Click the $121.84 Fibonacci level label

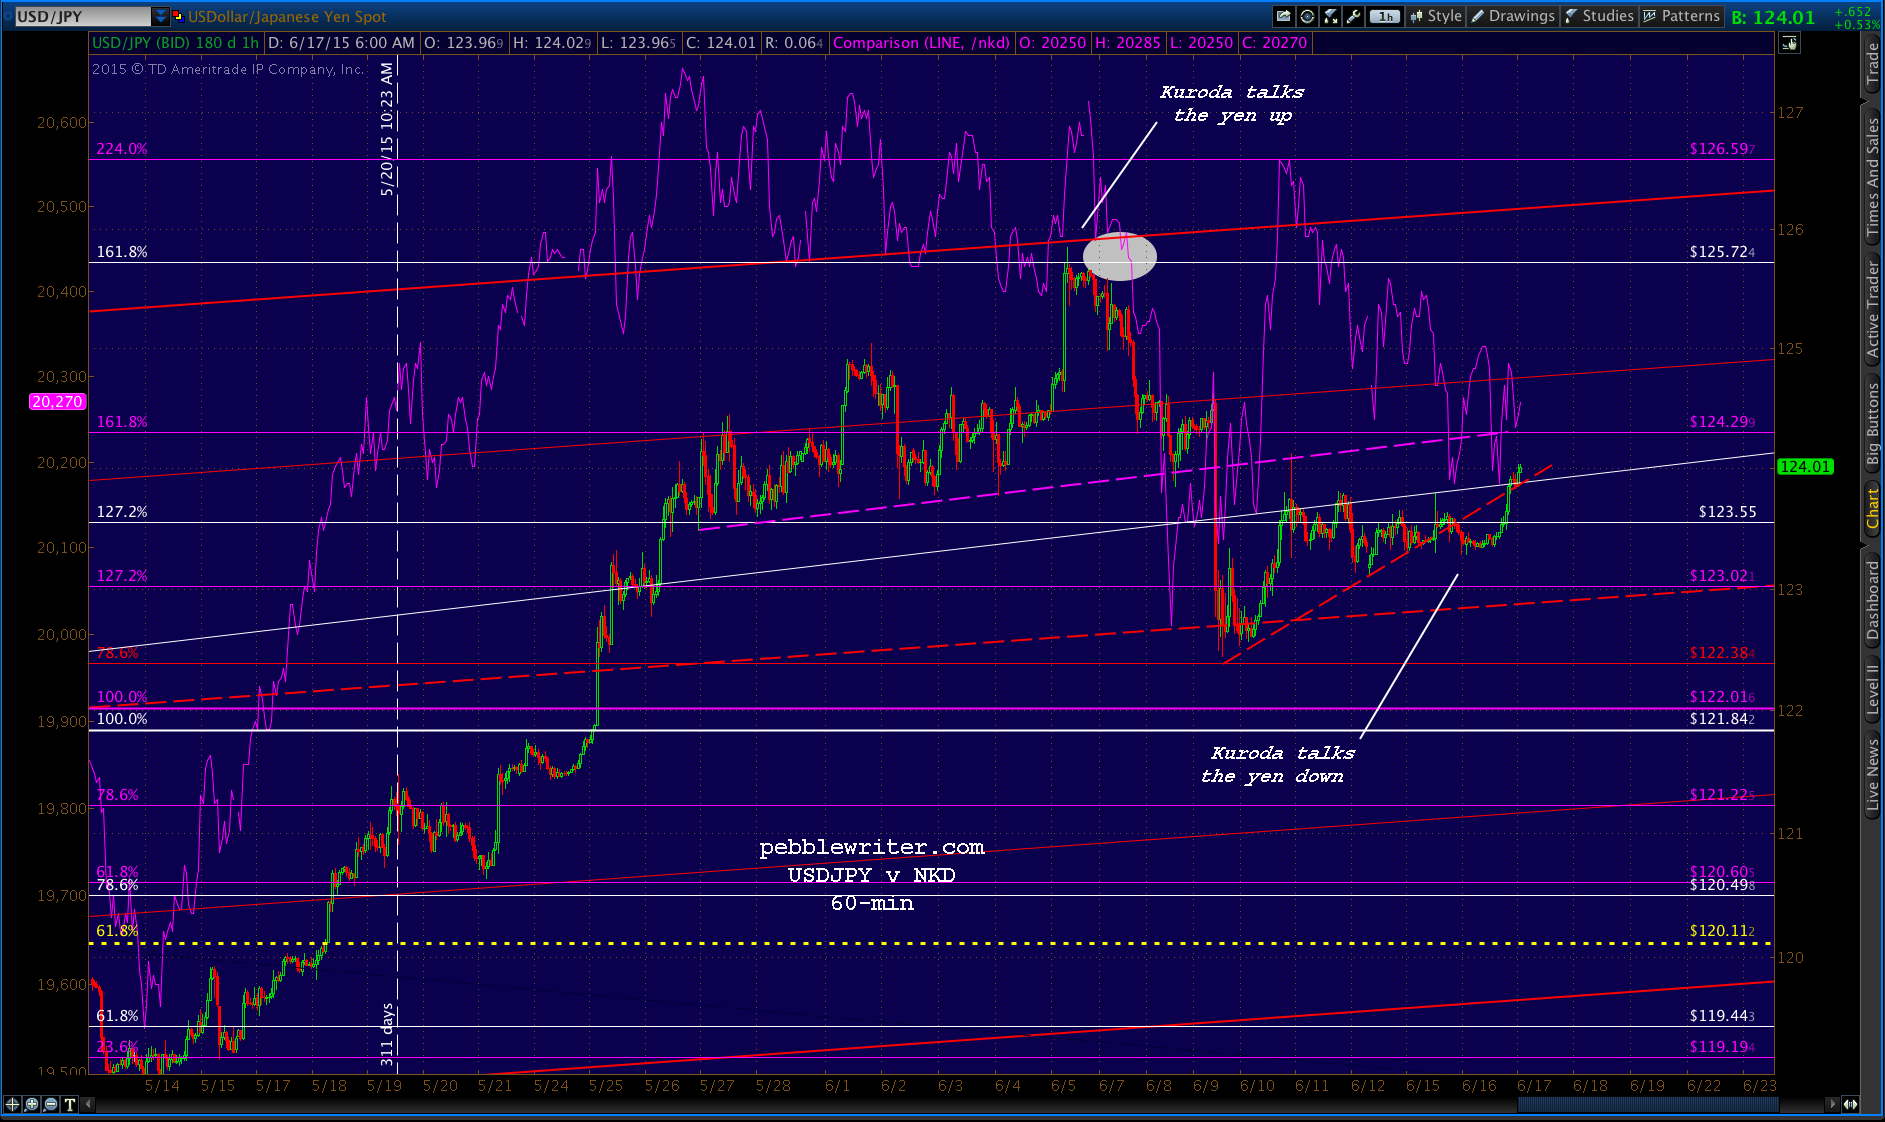point(1722,719)
